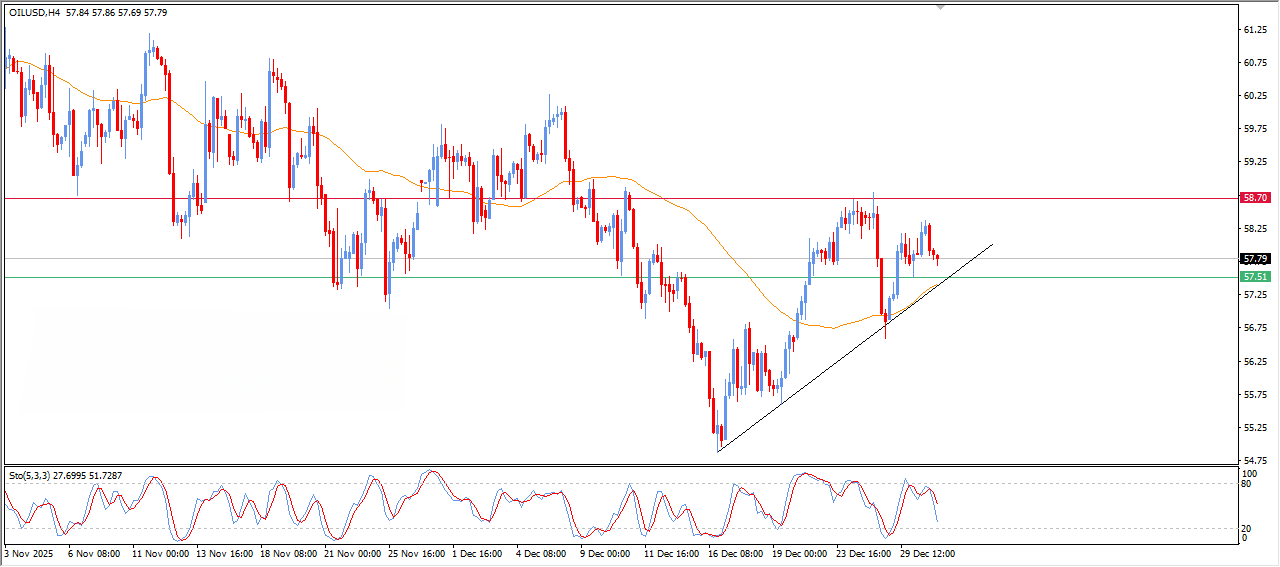Click the gray current price horizontal line
The width and height of the screenshot is (1280, 567).
(x=400, y=259)
